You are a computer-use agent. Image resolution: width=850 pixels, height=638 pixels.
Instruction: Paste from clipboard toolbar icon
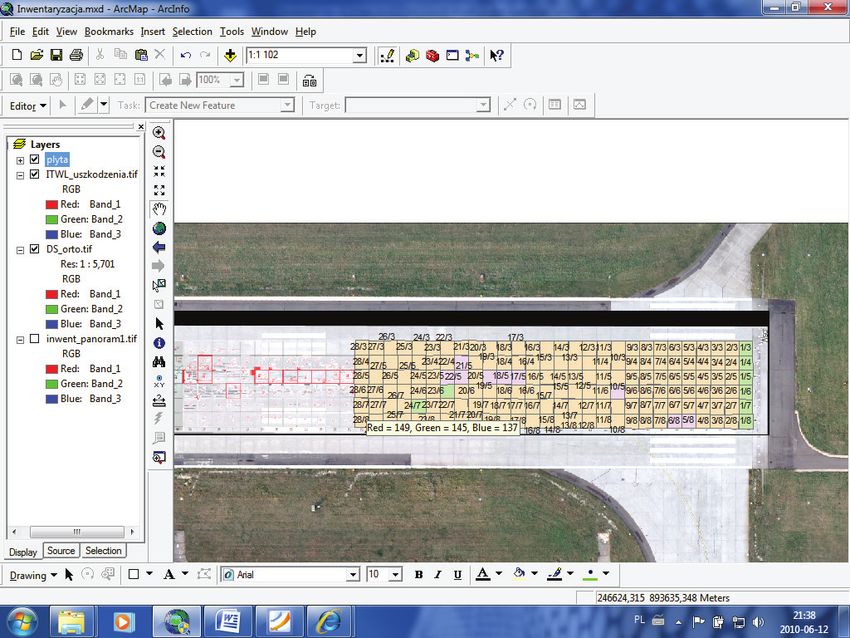[x=141, y=55]
